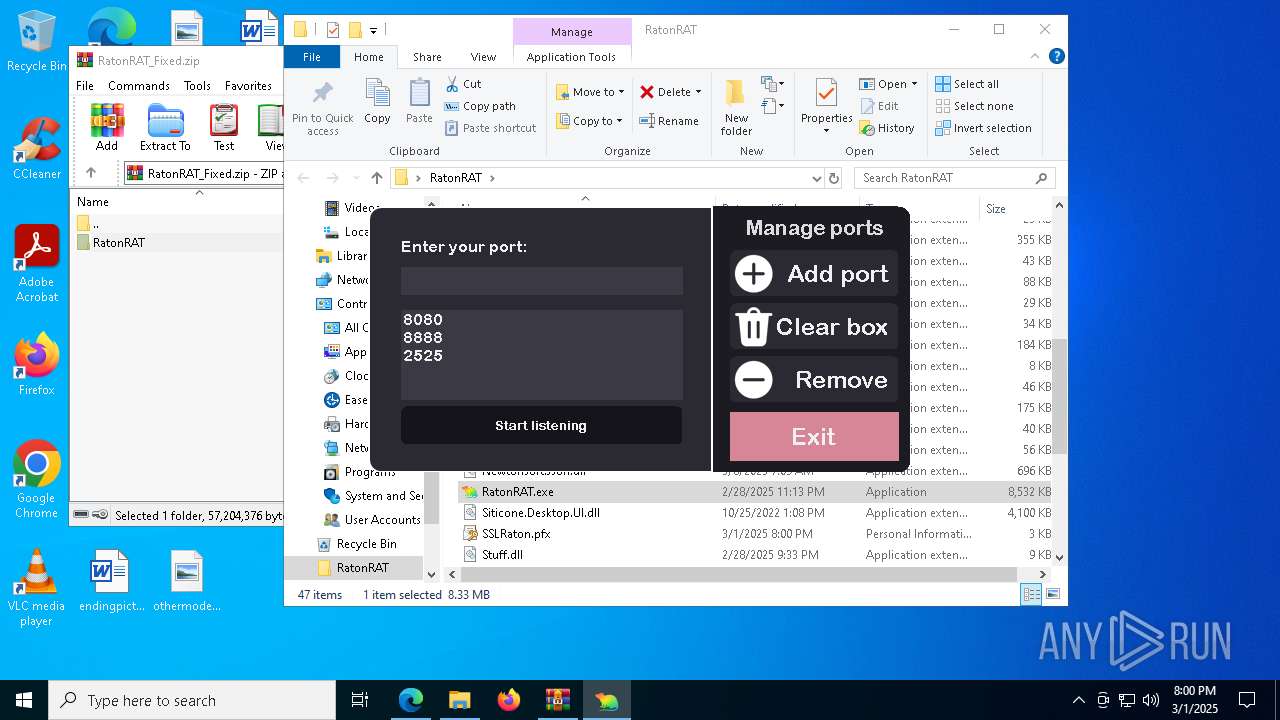This screenshot has width=1280, height=720.
Task: Open WinRAR Favorites menu
Action: [248, 86]
